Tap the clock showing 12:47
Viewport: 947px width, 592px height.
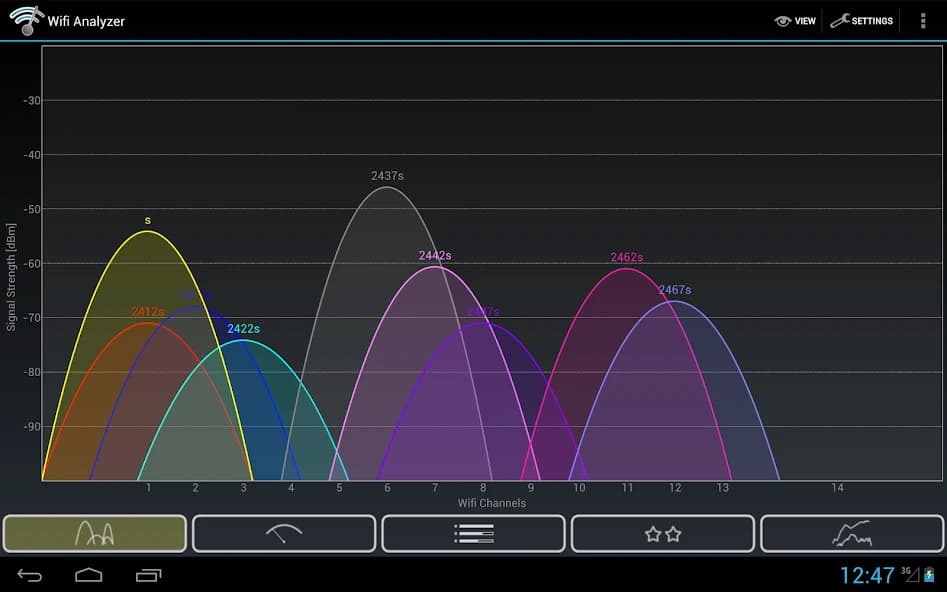click(866, 575)
